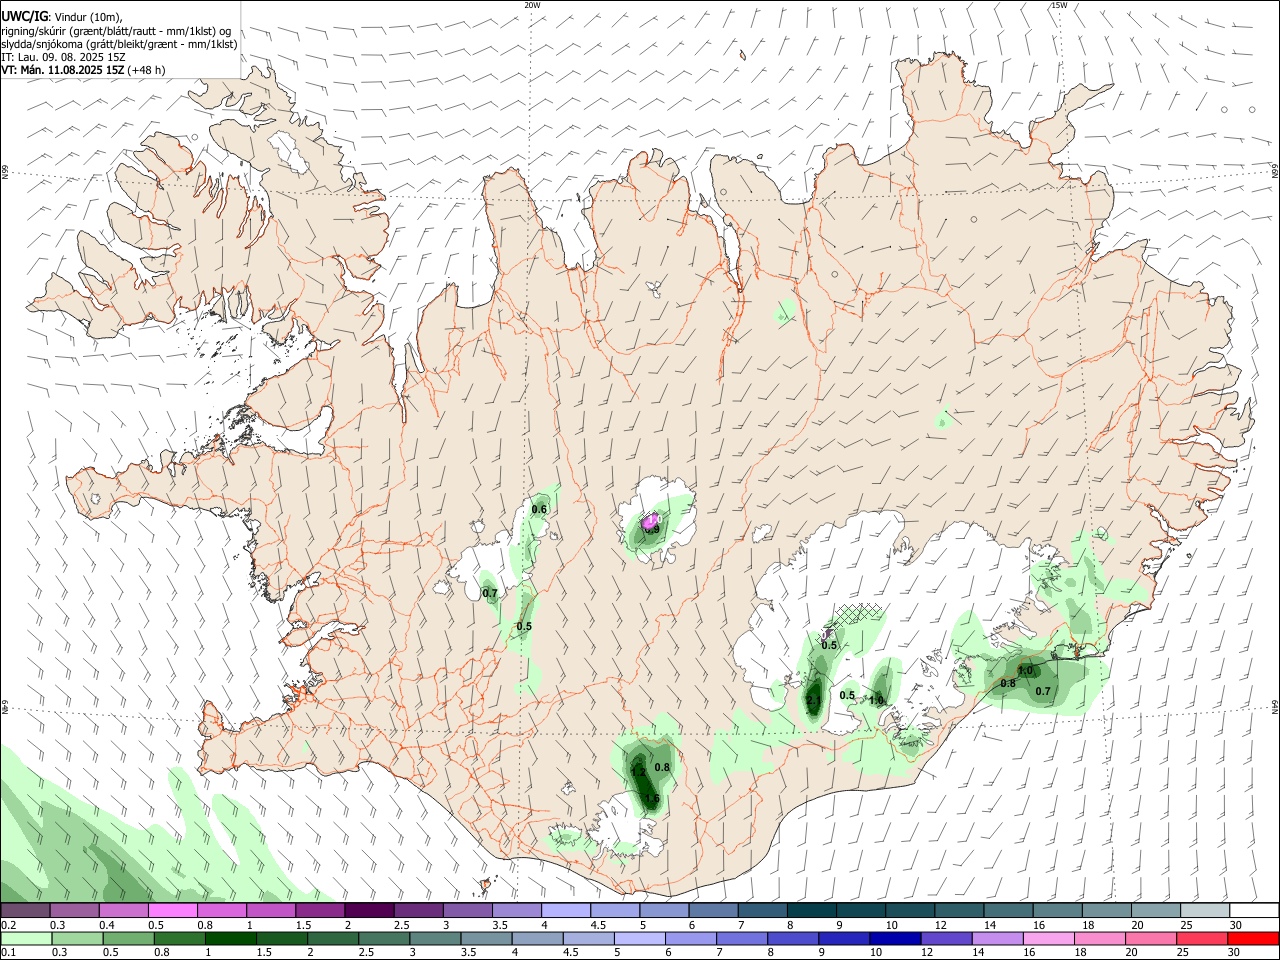Select the Vindur (10m) header text
The height and width of the screenshot is (960, 1280).
[89, 16]
